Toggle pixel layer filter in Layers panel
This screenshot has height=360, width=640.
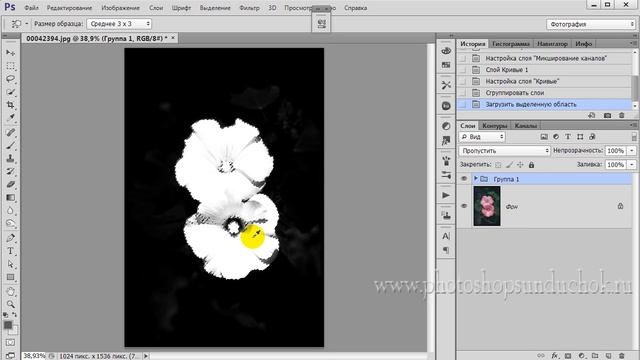[544, 137]
